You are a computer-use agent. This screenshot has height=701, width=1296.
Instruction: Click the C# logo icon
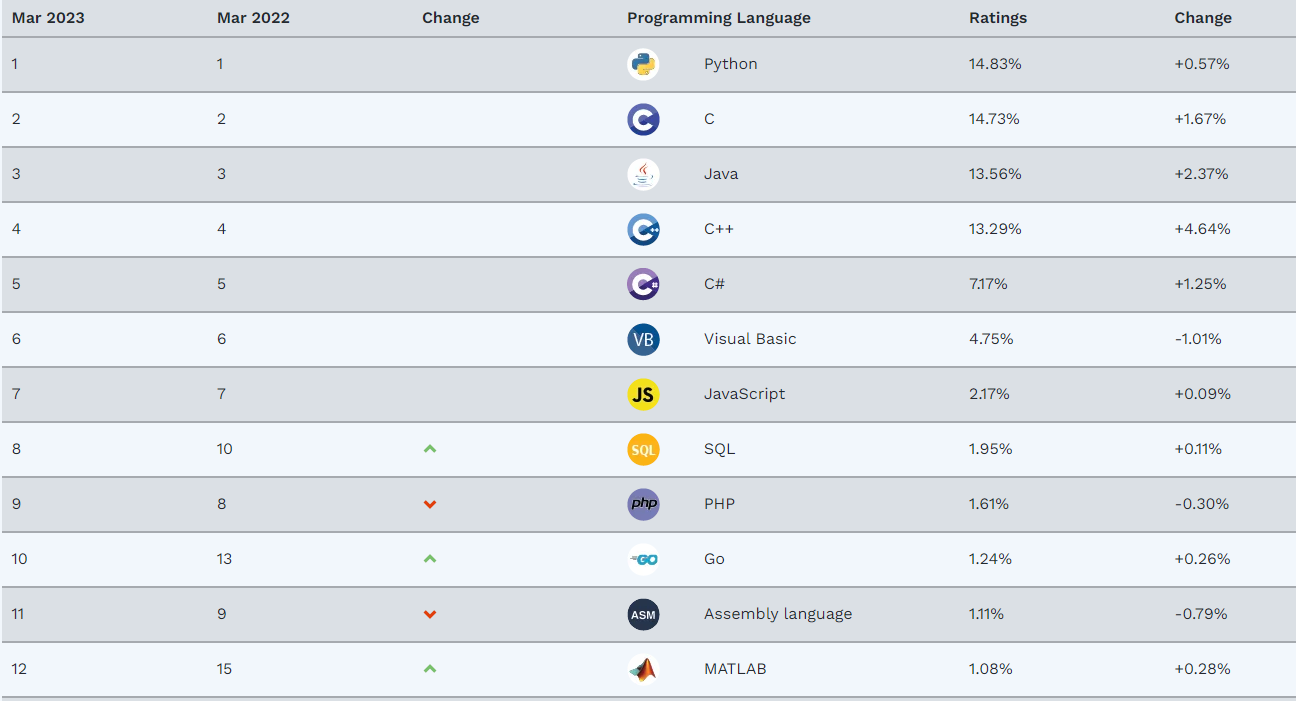pyautogui.click(x=643, y=284)
